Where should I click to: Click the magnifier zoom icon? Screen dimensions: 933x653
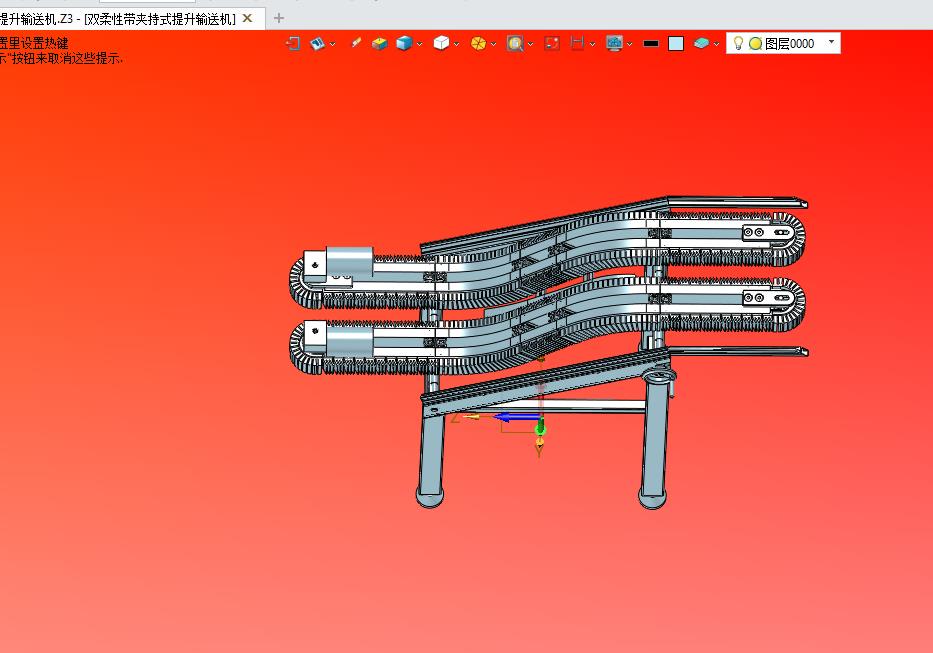tap(515, 43)
